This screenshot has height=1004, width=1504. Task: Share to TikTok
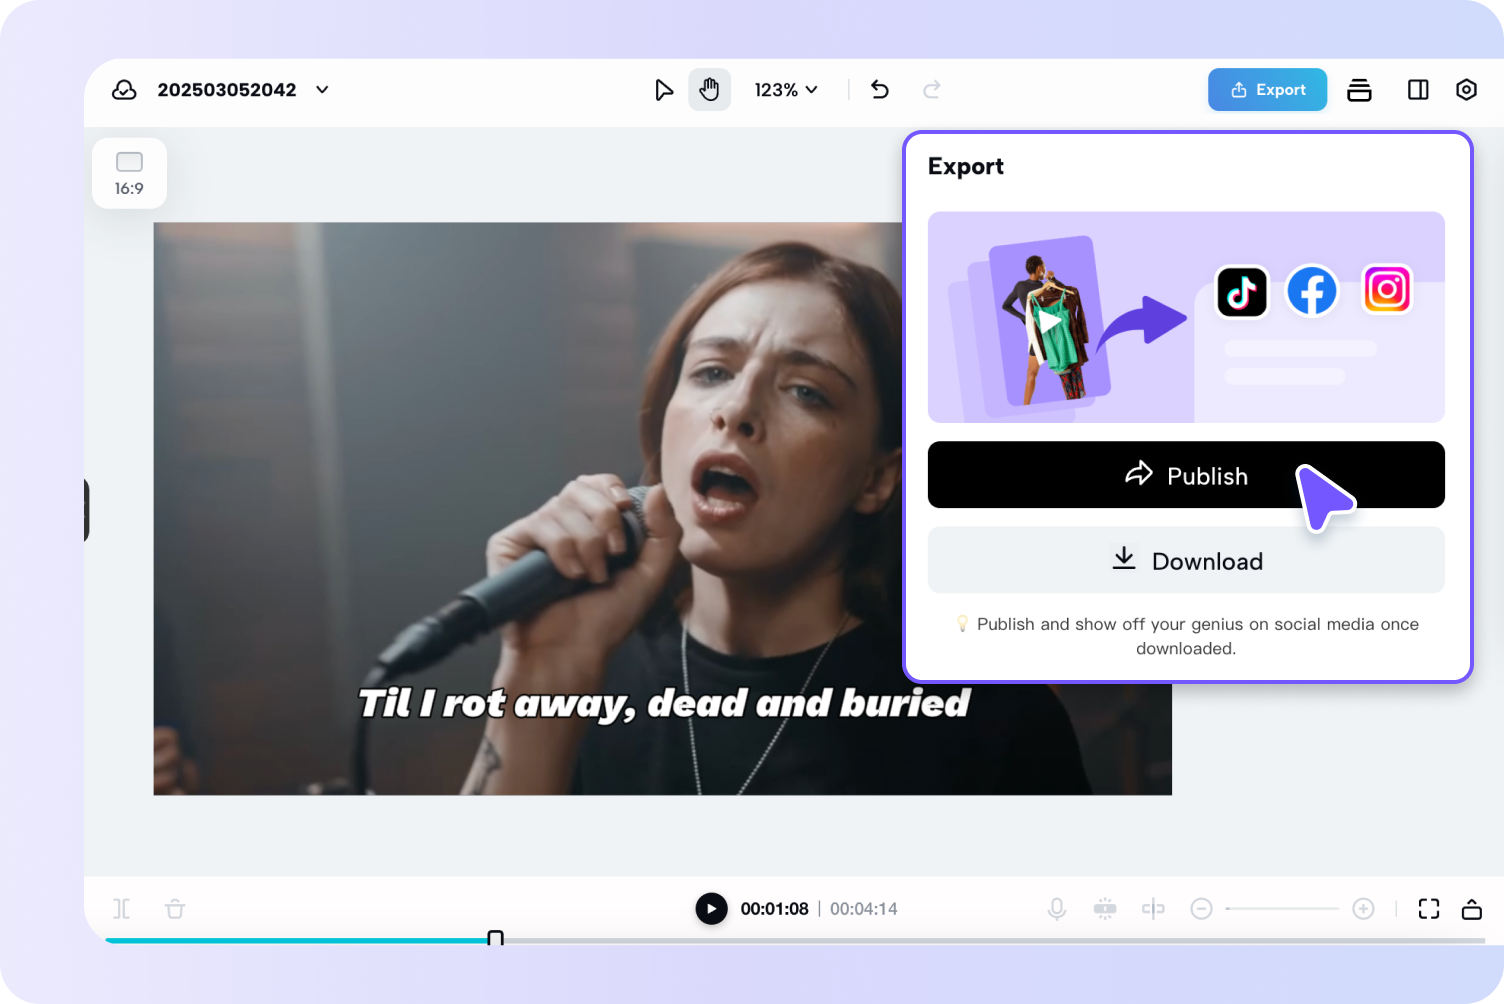(x=1241, y=291)
